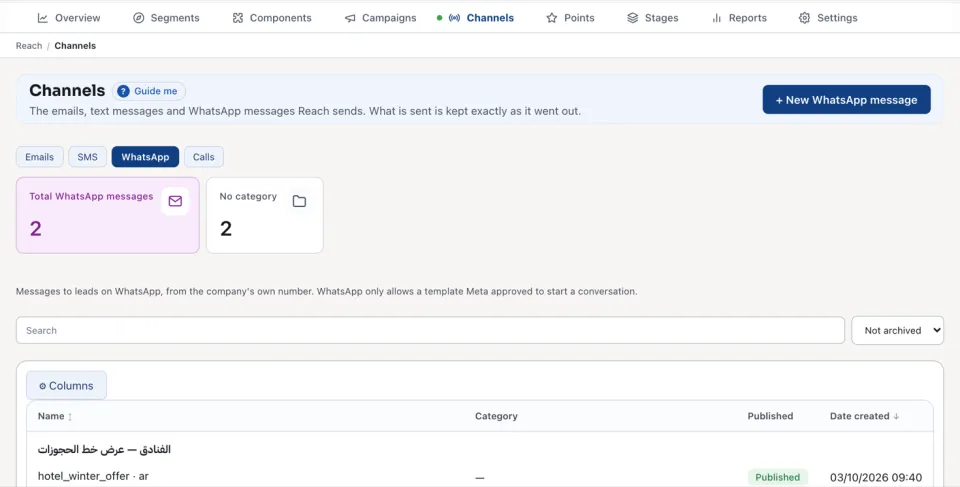This screenshot has width=960, height=487.
Task: Click the Segments compass icon
Action: 139,18
